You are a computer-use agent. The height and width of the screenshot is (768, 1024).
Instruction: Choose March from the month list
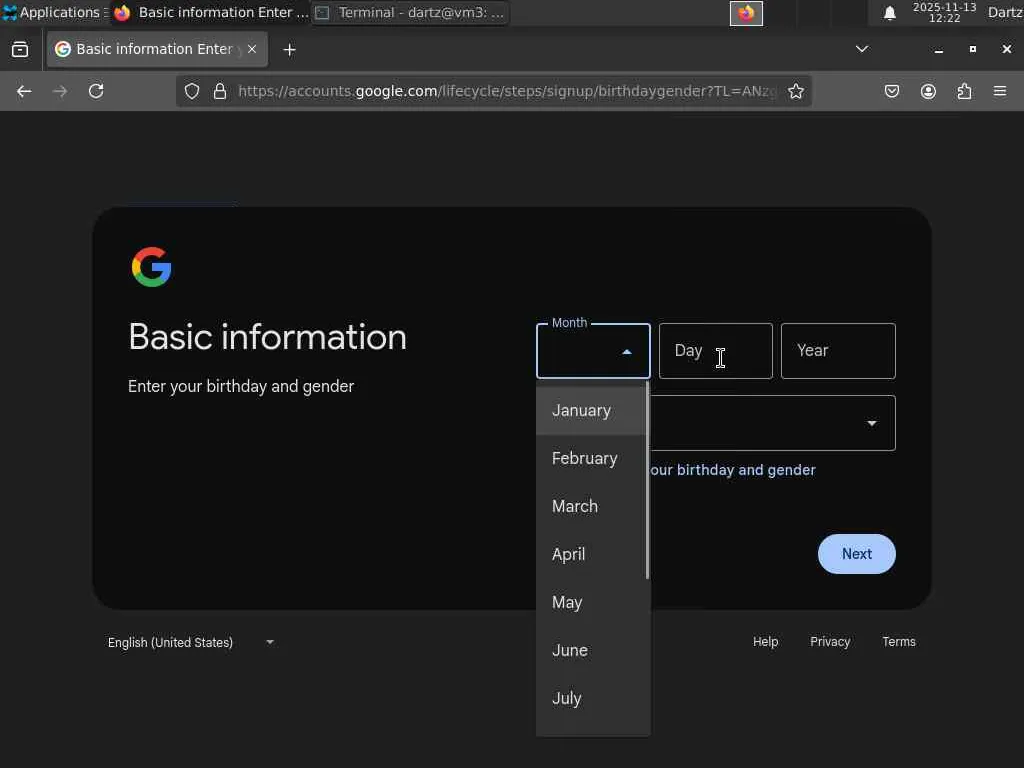592,507
